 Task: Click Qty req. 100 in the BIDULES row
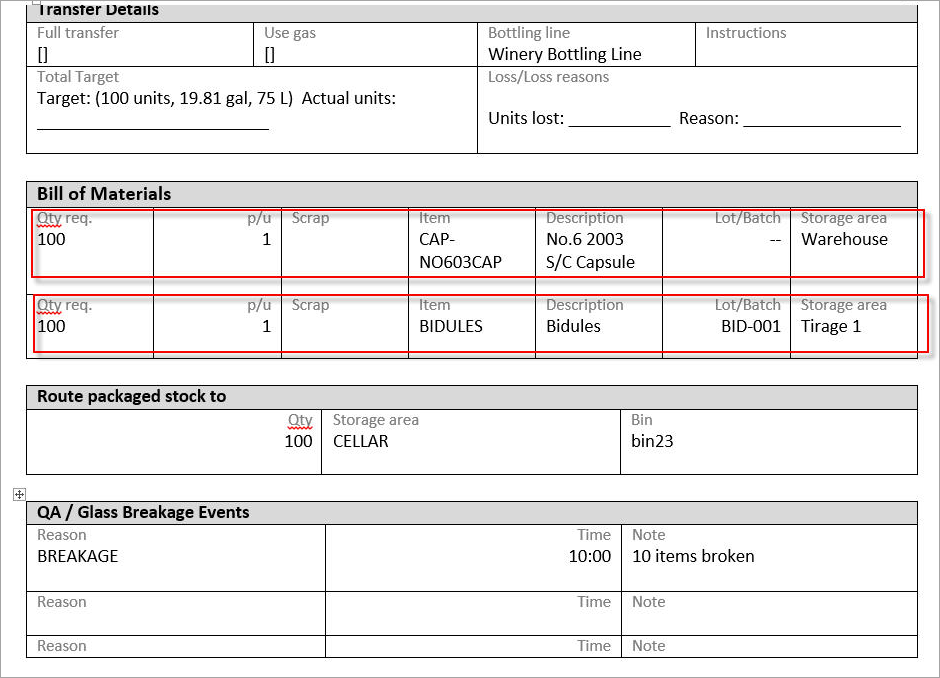tap(52, 326)
